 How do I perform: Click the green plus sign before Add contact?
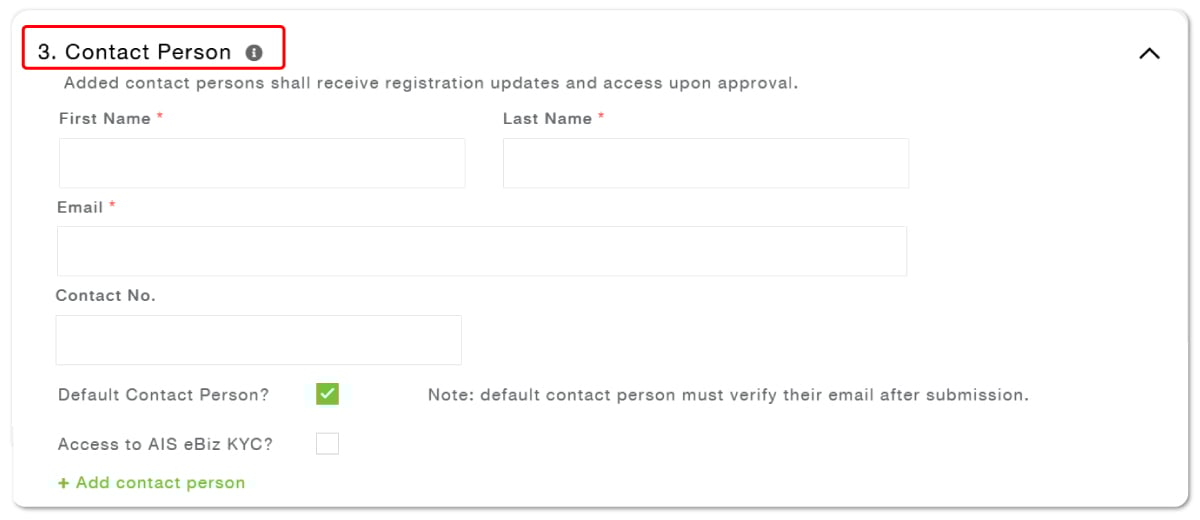(64, 483)
